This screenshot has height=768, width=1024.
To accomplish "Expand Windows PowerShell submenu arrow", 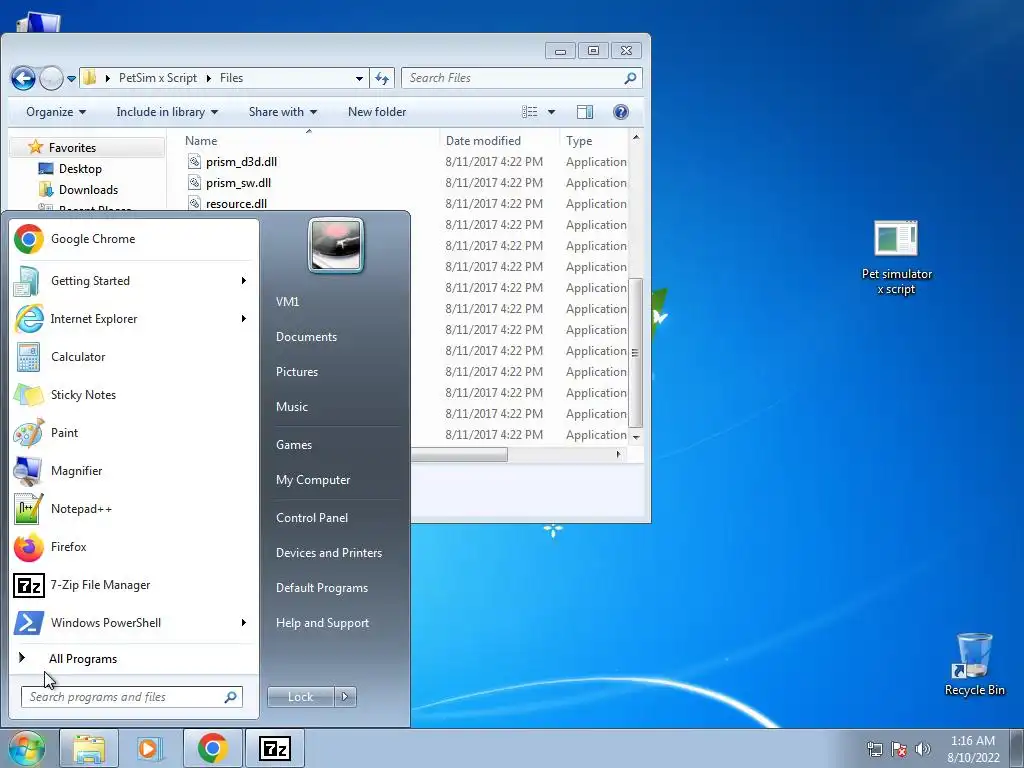I will 244,622.
